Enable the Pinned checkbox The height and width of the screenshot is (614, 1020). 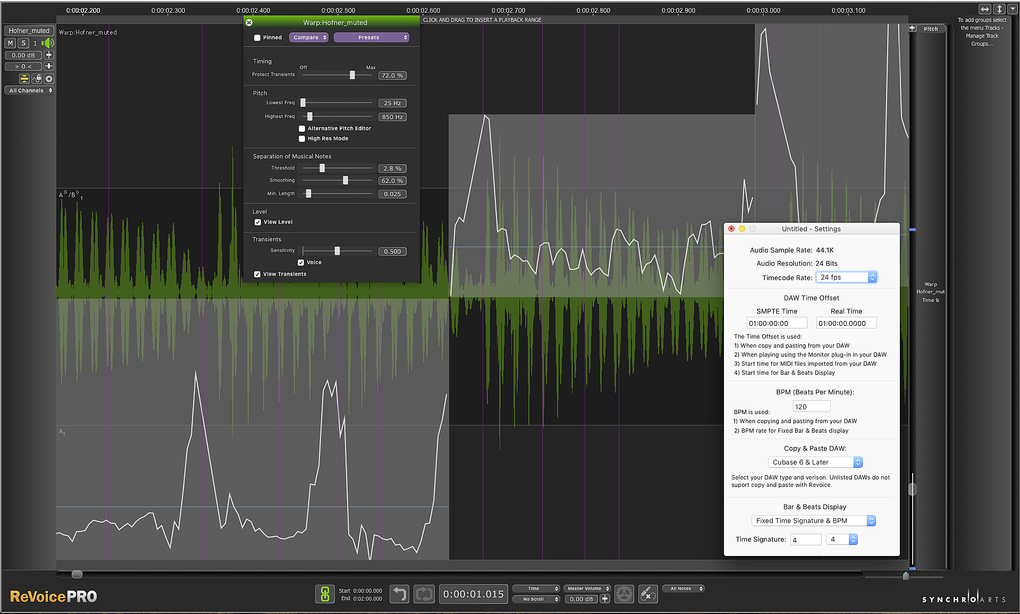coord(257,38)
